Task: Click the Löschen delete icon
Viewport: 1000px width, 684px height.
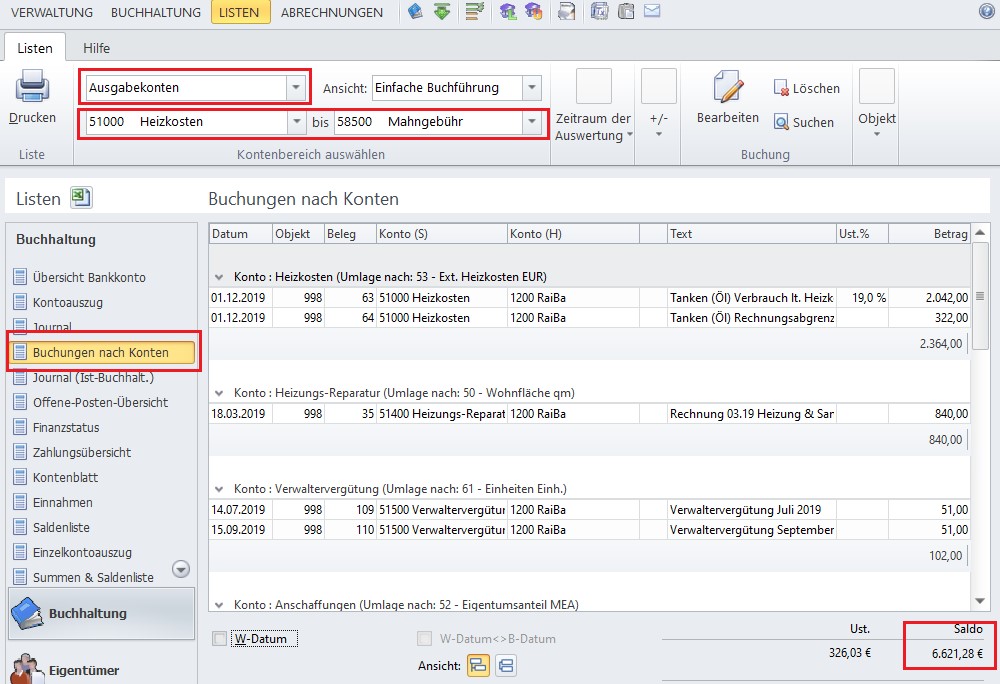Action: (x=782, y=89)
